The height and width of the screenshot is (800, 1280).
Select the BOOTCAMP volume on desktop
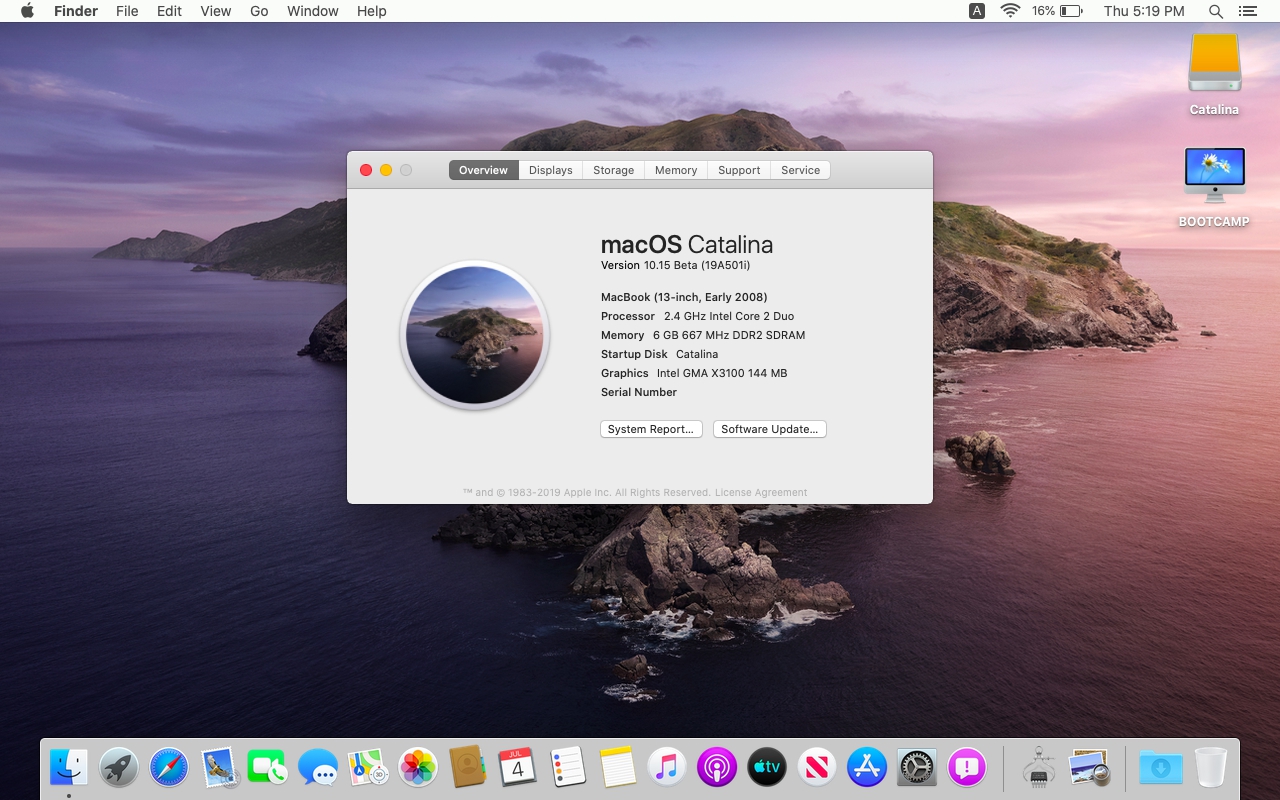click(1214, 188)
